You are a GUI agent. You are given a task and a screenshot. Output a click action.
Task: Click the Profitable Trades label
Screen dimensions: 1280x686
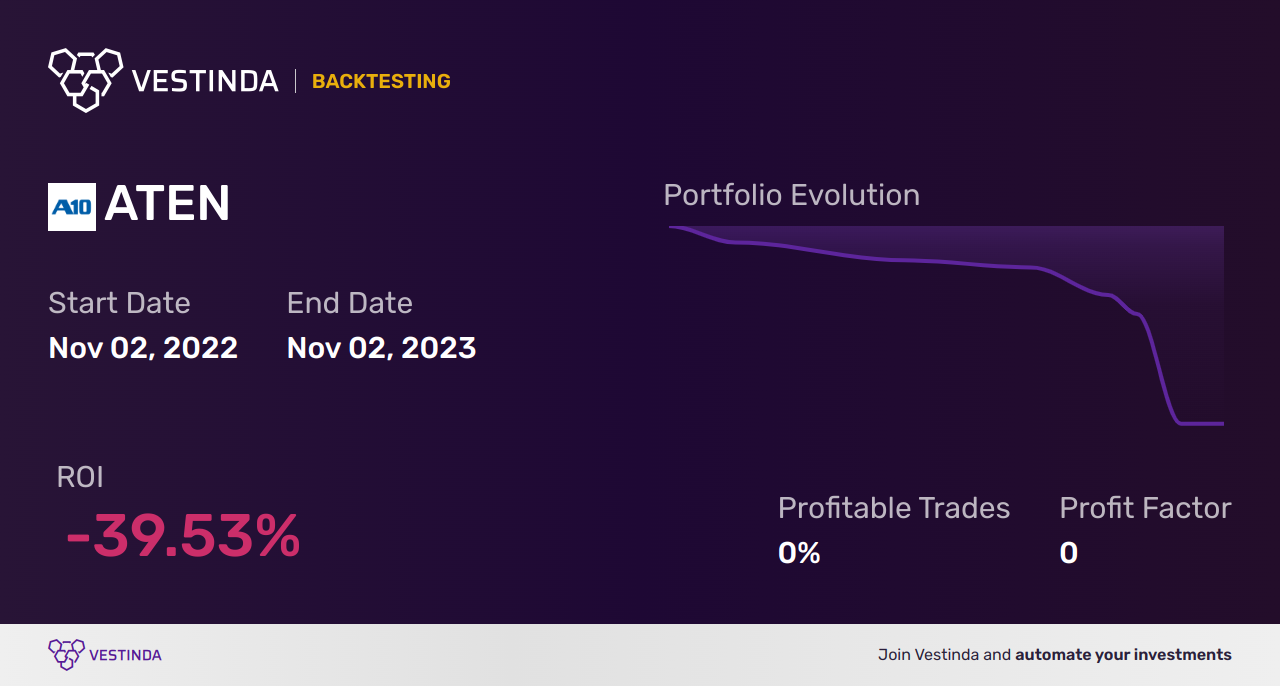coord(894,508)
